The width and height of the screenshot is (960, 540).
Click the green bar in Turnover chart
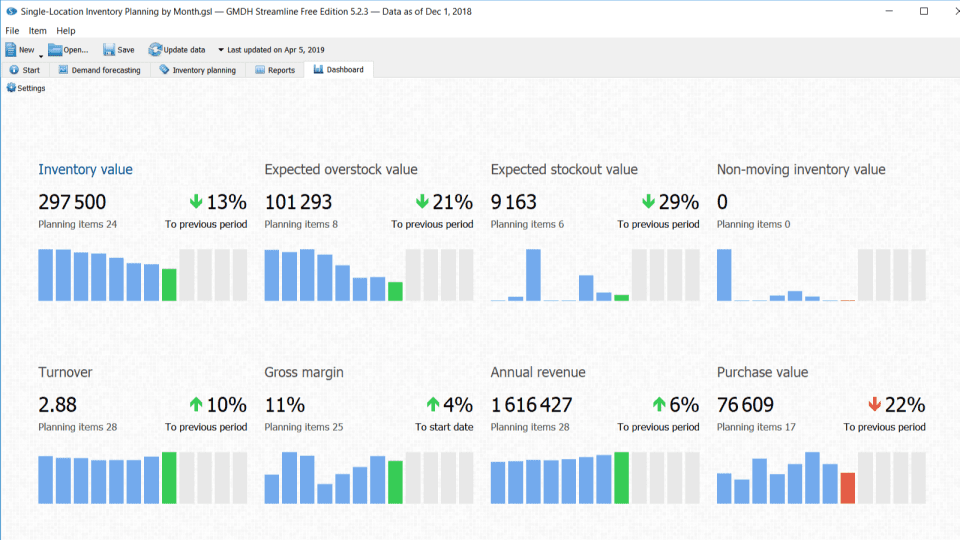click(x=169, y=478)
